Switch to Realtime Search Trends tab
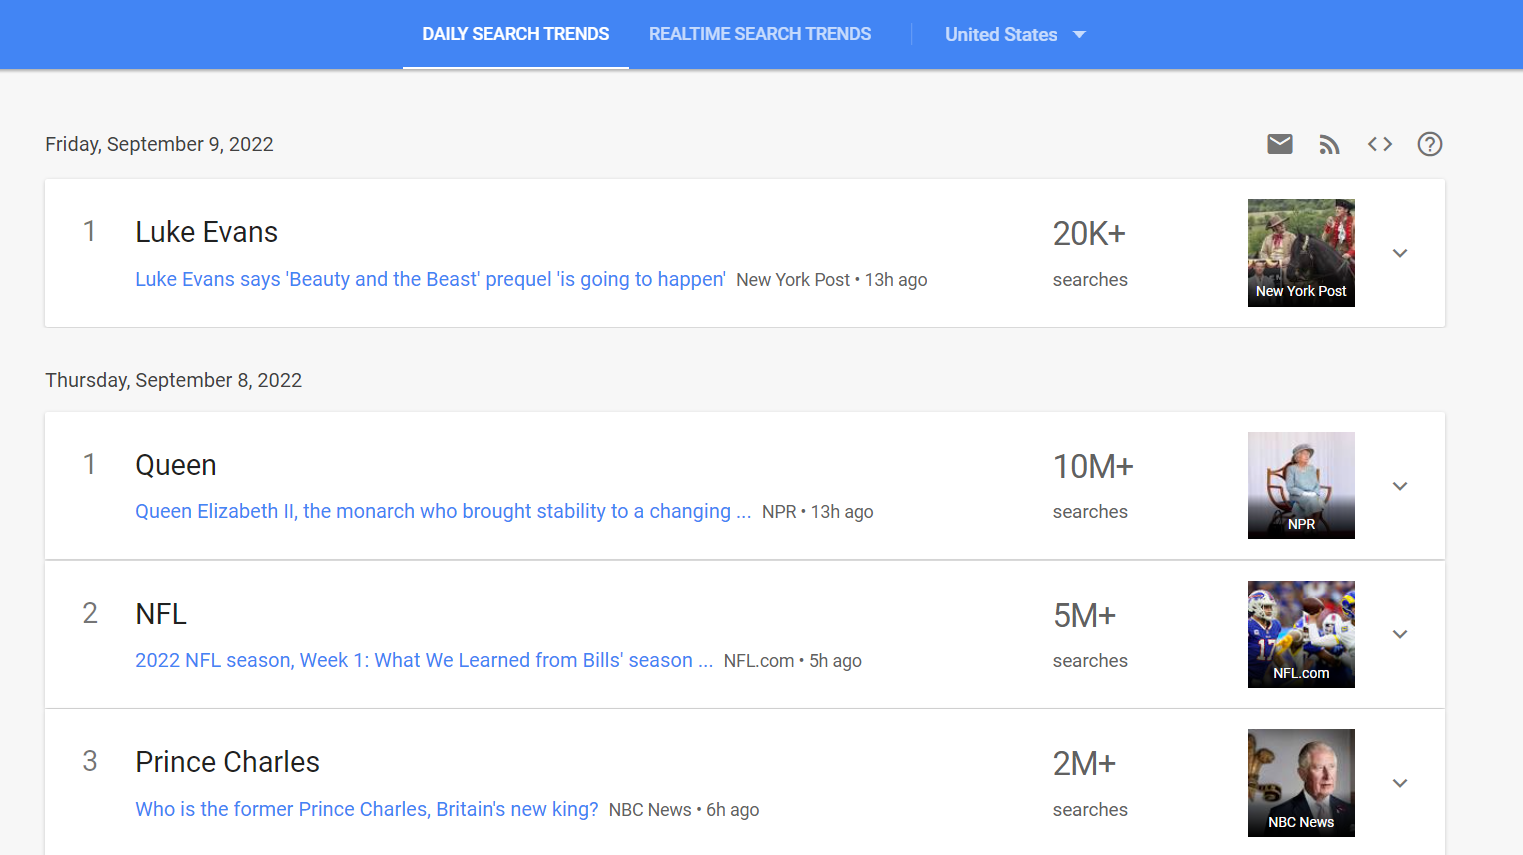 tap(760, 34)
